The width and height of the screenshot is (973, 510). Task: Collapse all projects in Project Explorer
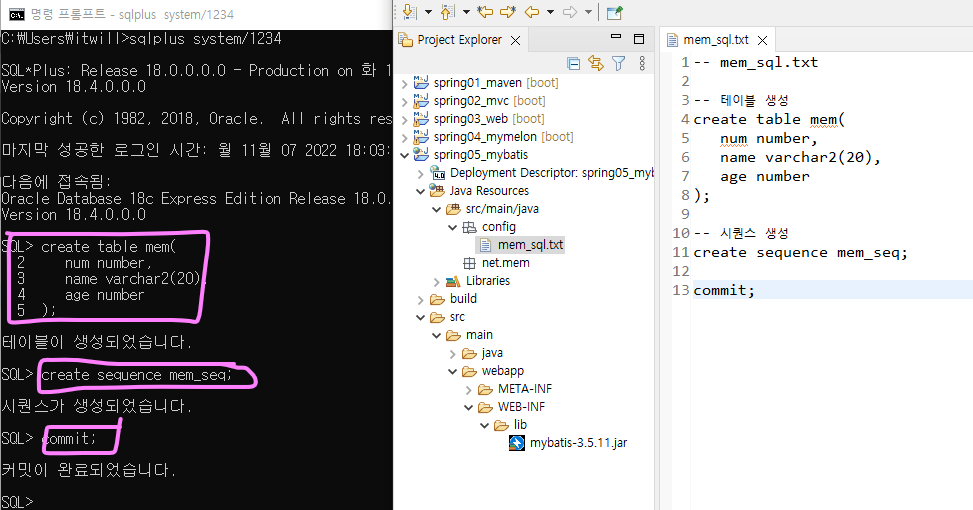574,63
